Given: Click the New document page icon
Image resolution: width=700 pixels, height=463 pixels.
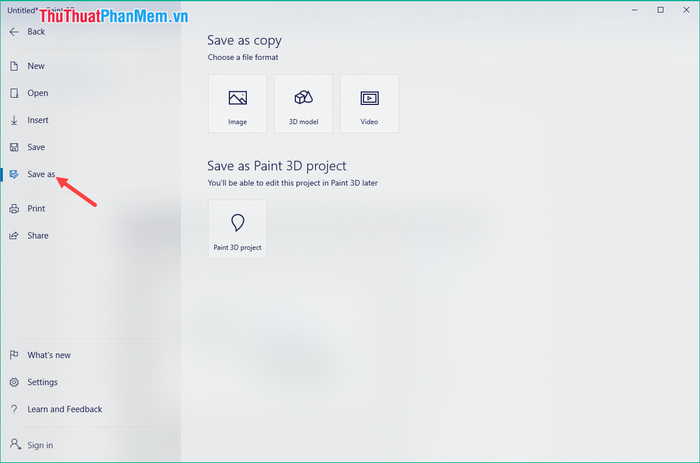Looking at the screenshot, I should tap(14, 66).
